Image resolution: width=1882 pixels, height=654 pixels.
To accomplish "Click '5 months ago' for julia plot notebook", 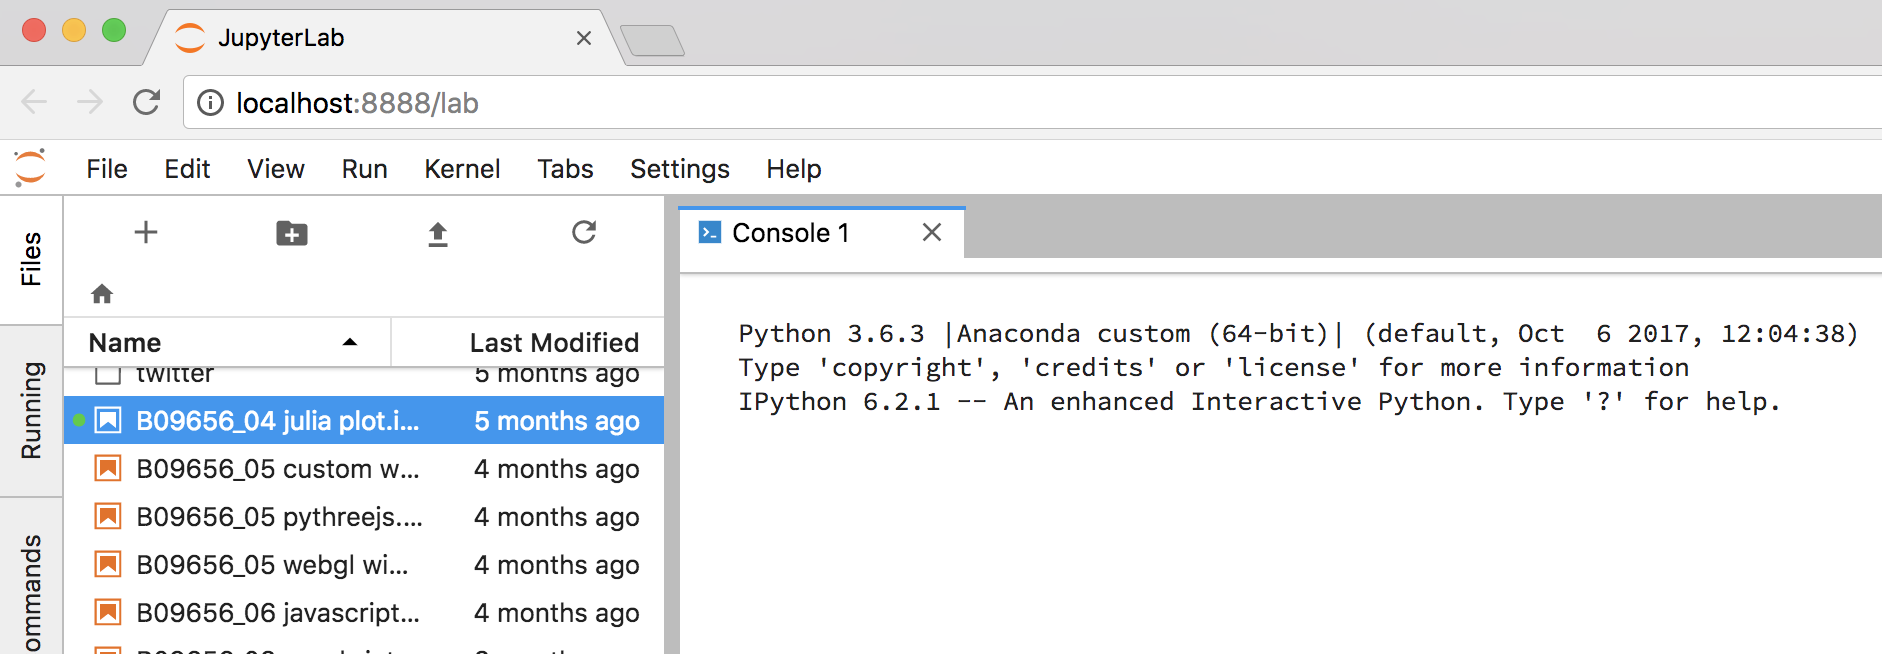I will point(557,421).
